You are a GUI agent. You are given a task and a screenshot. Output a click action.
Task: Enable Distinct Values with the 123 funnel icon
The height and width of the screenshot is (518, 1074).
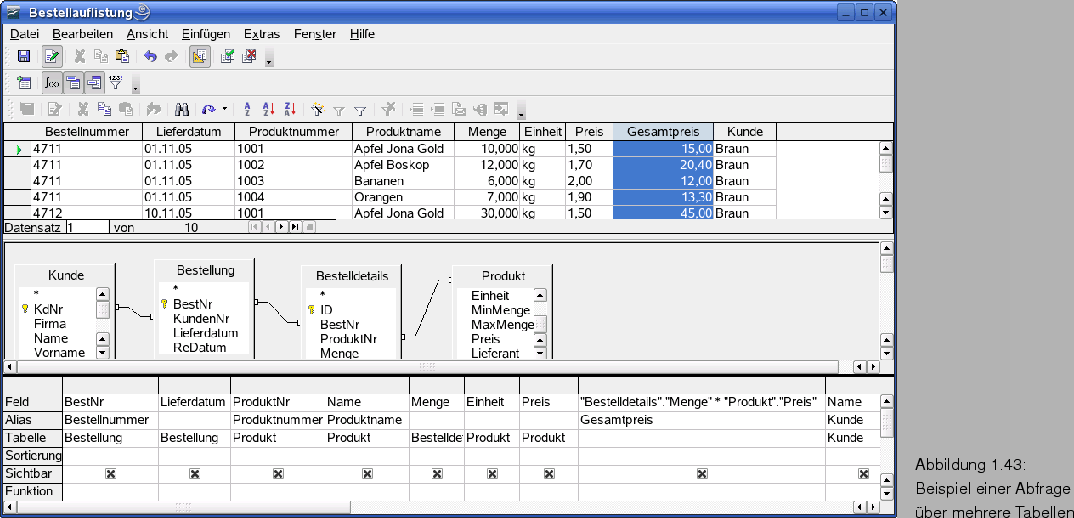(114, 83)
